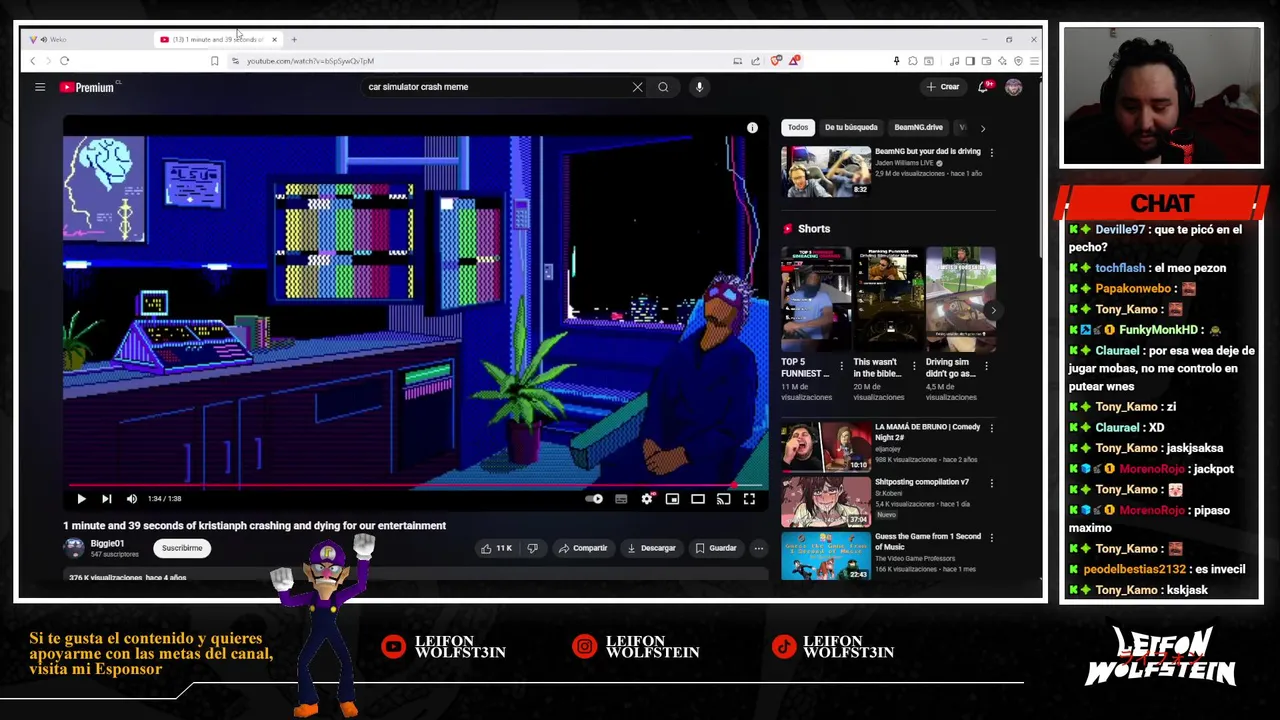Screen dimensions: 1280x720
Task: Show more Shorts with the arrow
Action: (993, 310)
